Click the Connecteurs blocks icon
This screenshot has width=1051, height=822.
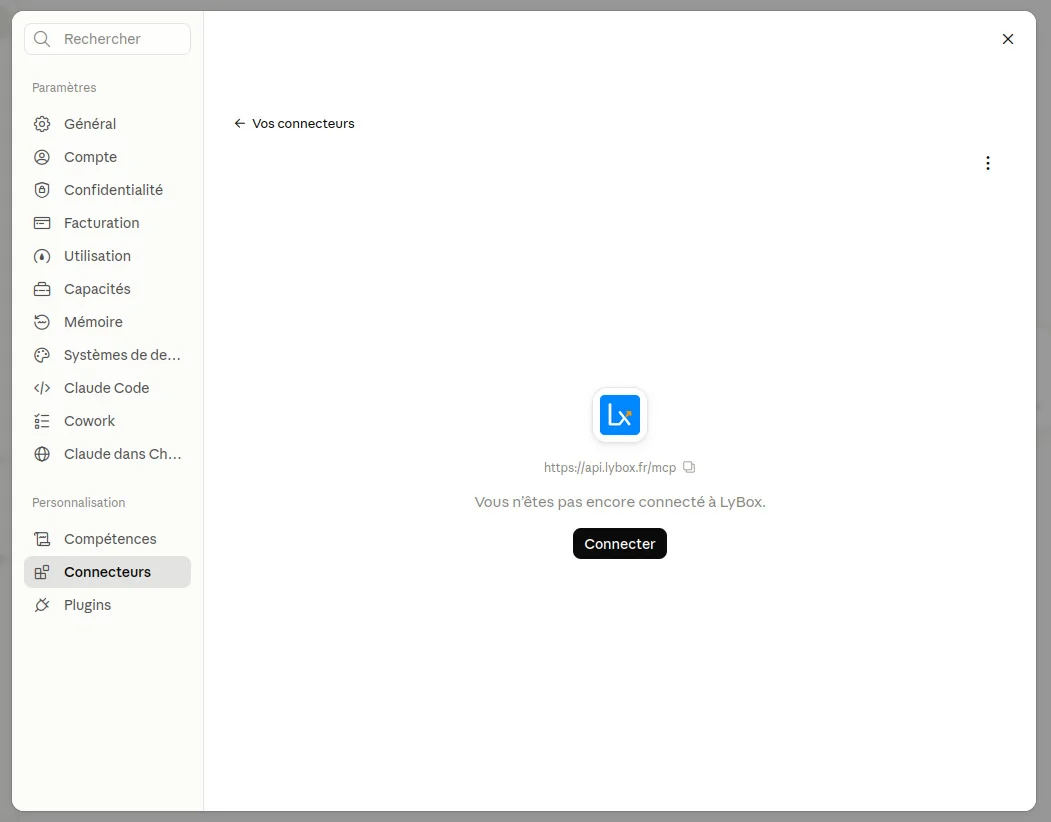click(x=42, y=572)
